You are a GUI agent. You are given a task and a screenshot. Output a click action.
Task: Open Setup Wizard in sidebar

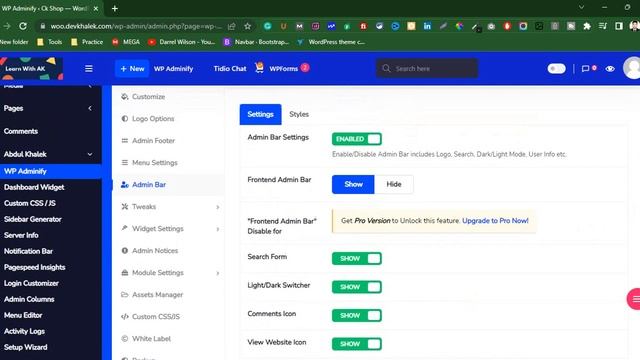click(x=26, y=347)
